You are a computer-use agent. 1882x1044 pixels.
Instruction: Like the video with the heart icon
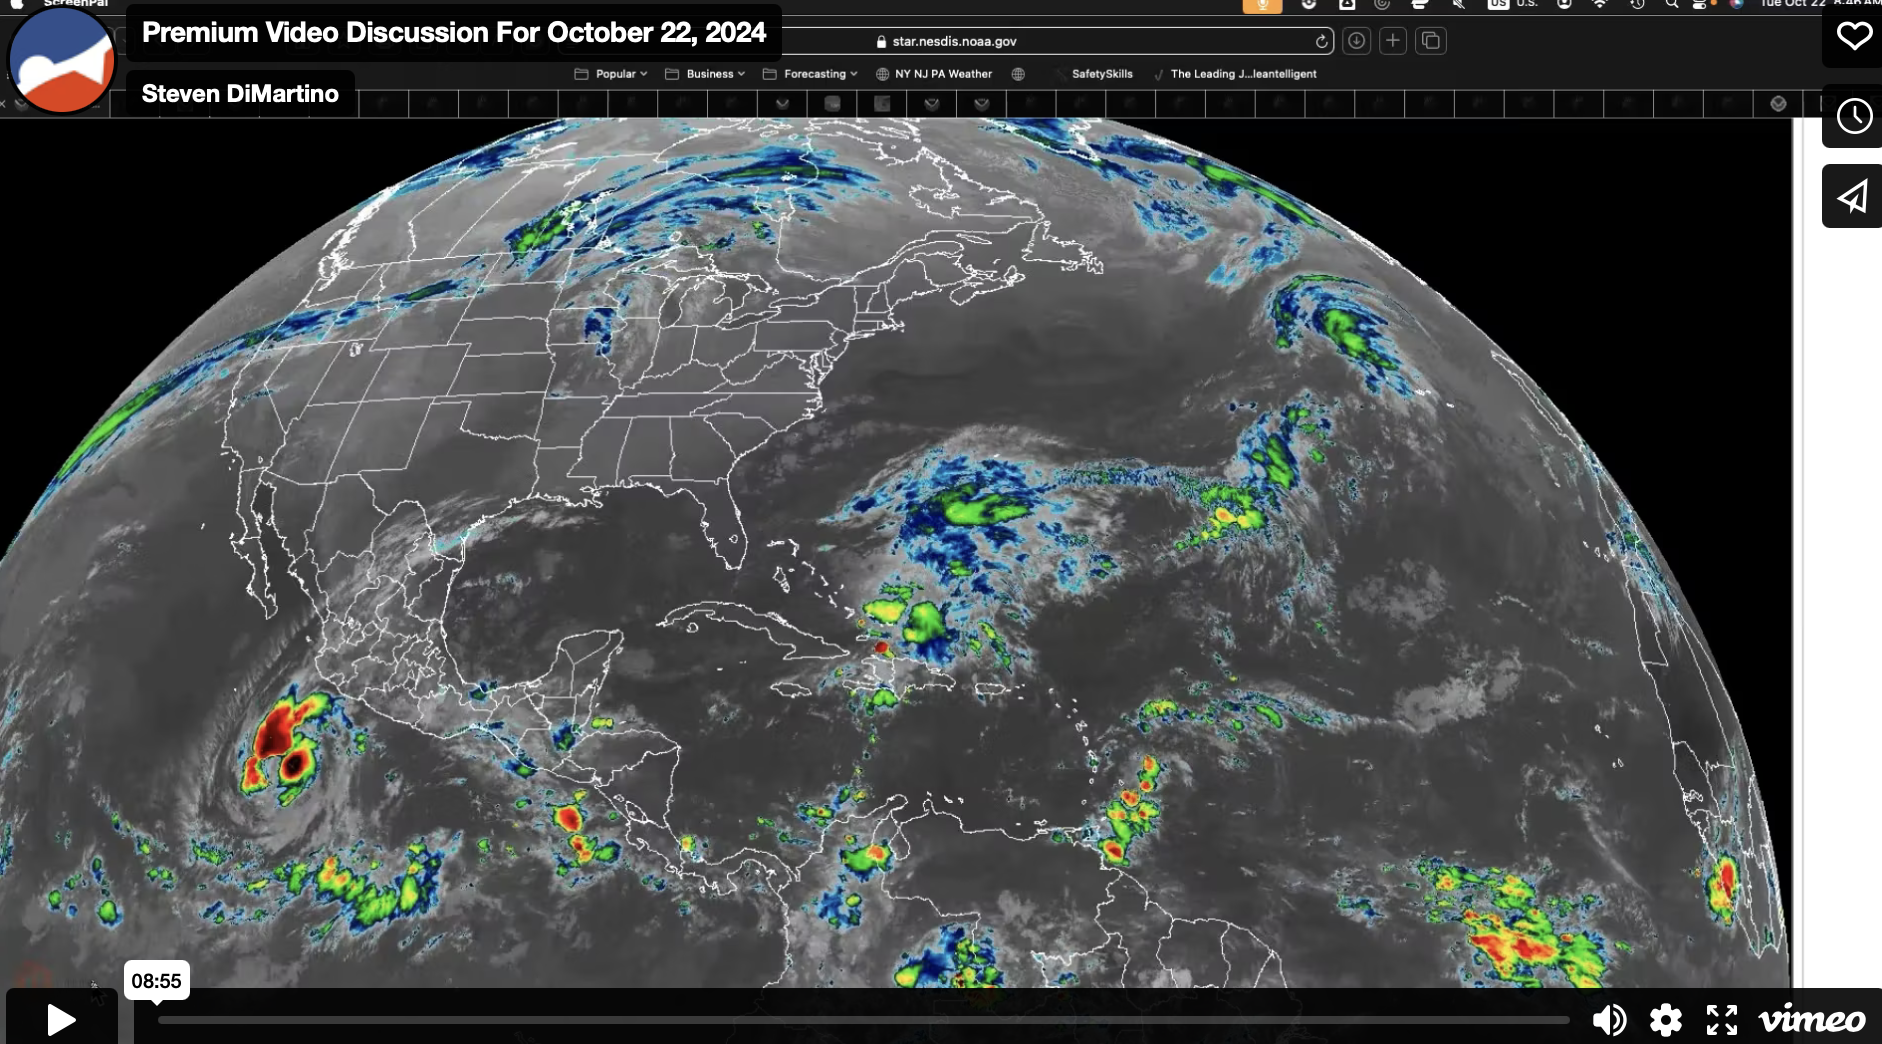point(1853,36)
